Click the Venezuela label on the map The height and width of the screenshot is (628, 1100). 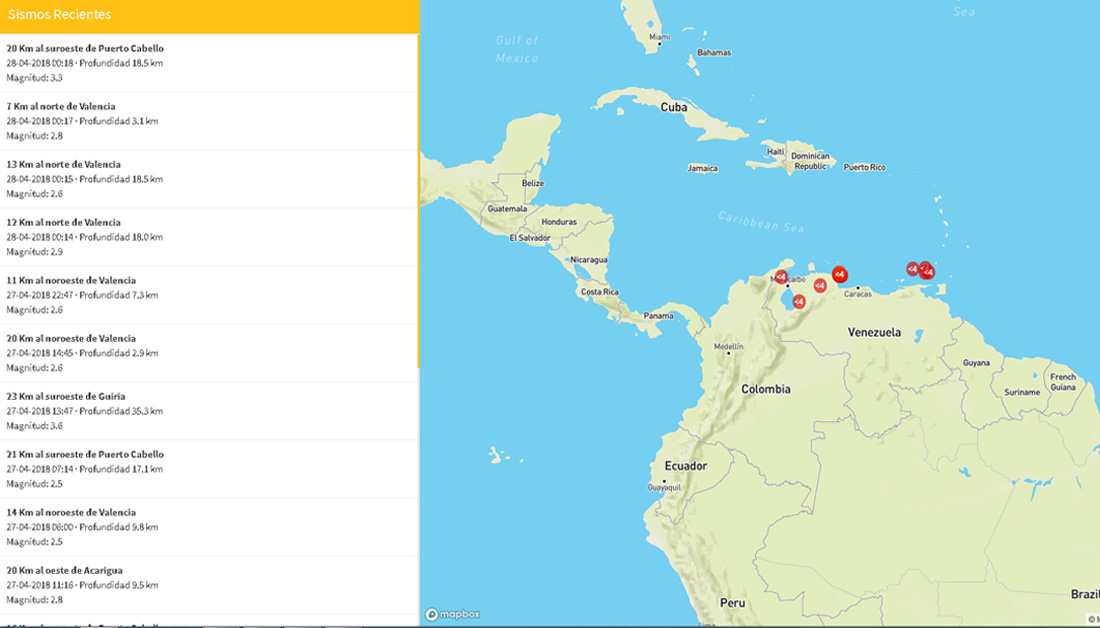click(874, 333)
